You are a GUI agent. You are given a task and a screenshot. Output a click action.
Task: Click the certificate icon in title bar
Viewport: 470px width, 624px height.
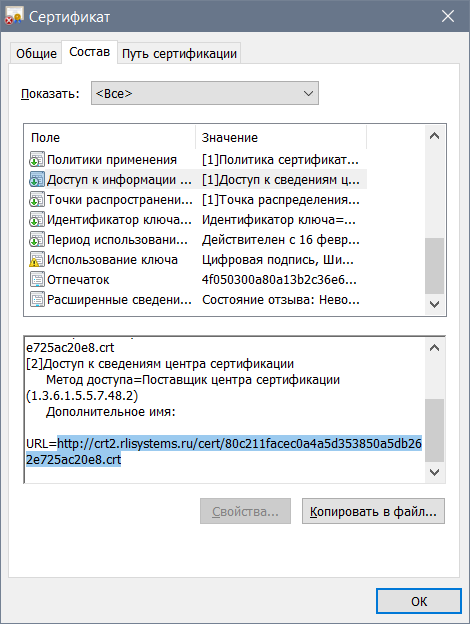[14, 16]
